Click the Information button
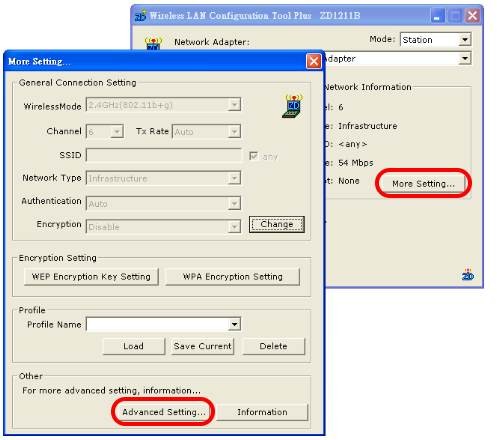497x440 pixels. pos(262,412)
